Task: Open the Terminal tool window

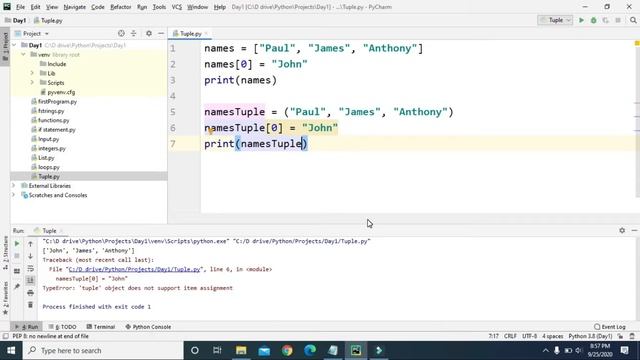Action: 101,327
